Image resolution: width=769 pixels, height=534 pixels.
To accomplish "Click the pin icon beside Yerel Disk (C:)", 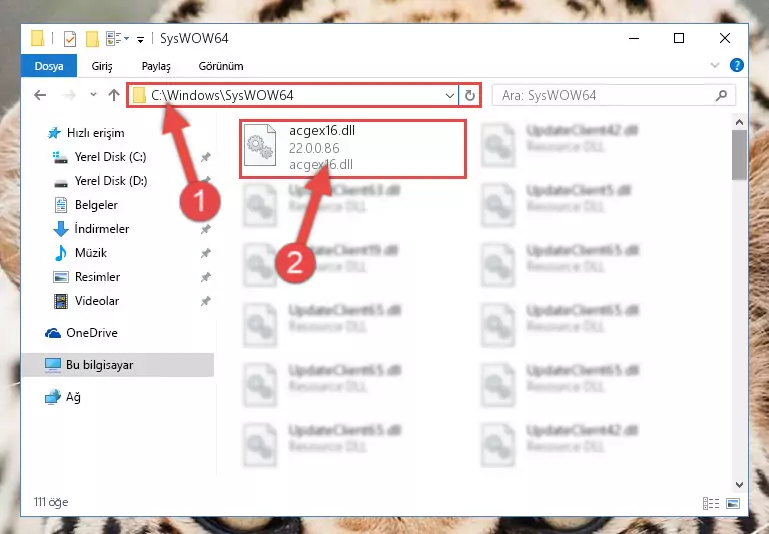I will tap(205, 157).
